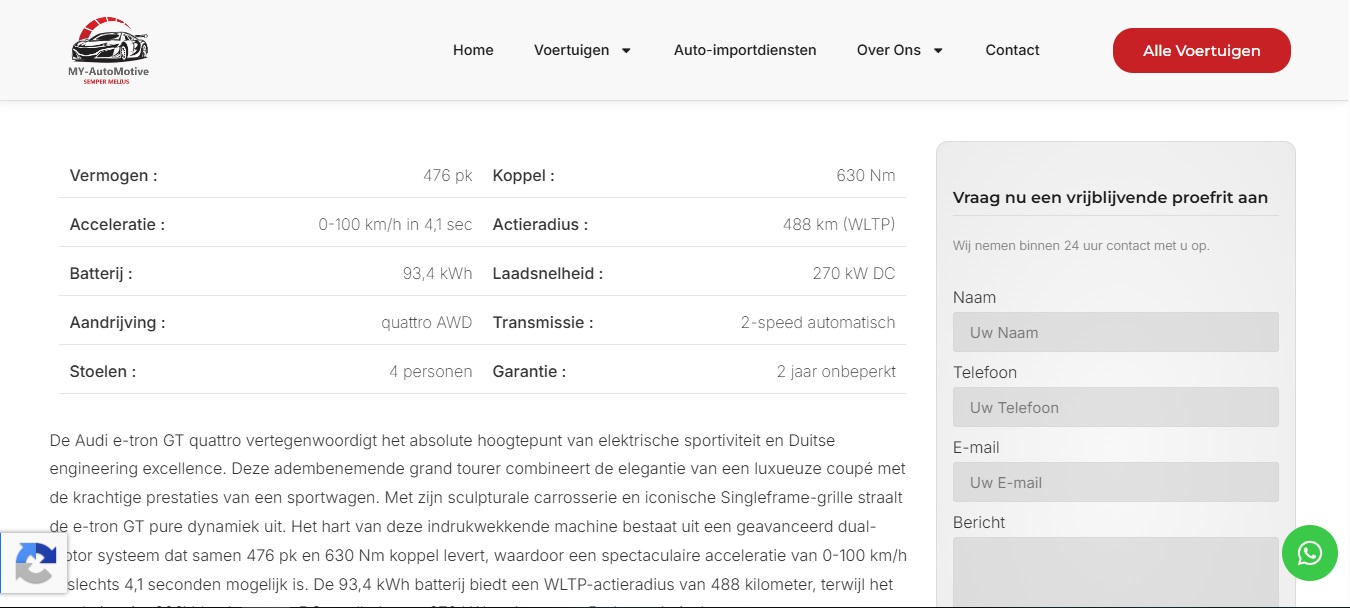1350x608 pixels.
Task: Open the Voertuigen menu item
Action: click(572, 50)
